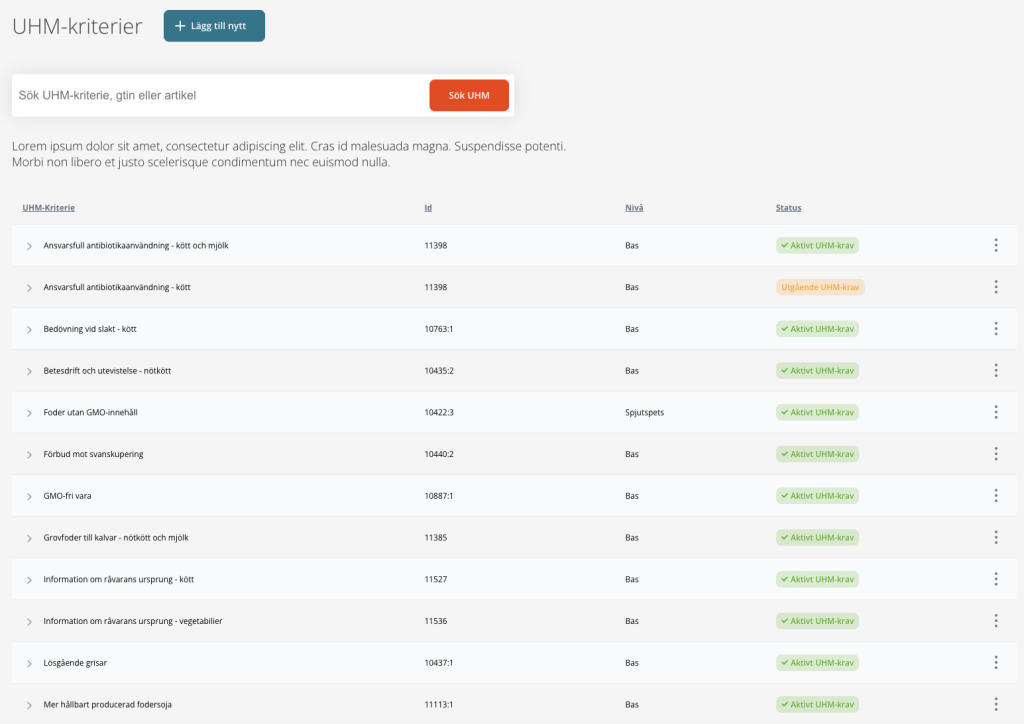Viewport: 1024px width, 724px height.
Task: Expand Information om råvarans ursprung - vegetabilier row
Action: click(x=29, y=622)
